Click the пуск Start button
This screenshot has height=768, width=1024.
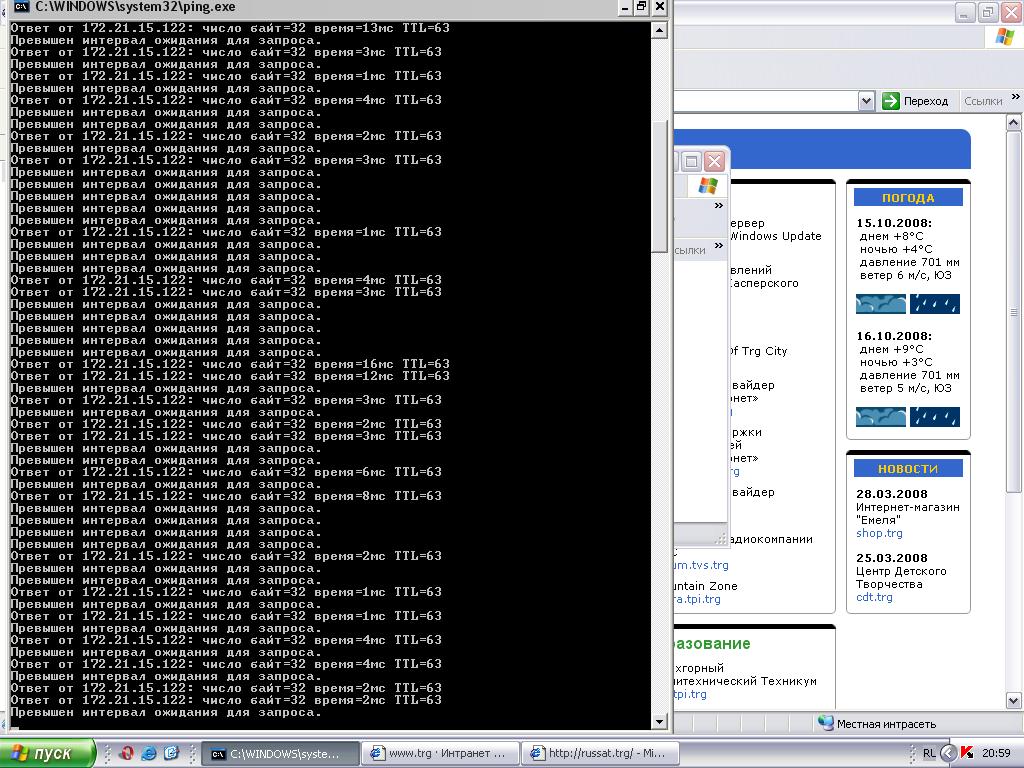(x=47, y=753)
